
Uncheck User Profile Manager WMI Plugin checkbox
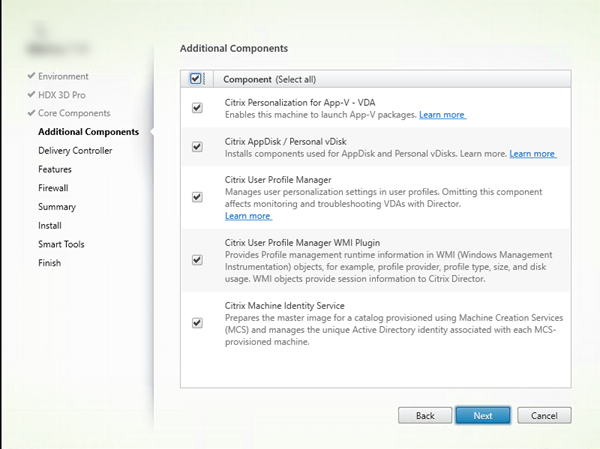(x=196, y=260)
